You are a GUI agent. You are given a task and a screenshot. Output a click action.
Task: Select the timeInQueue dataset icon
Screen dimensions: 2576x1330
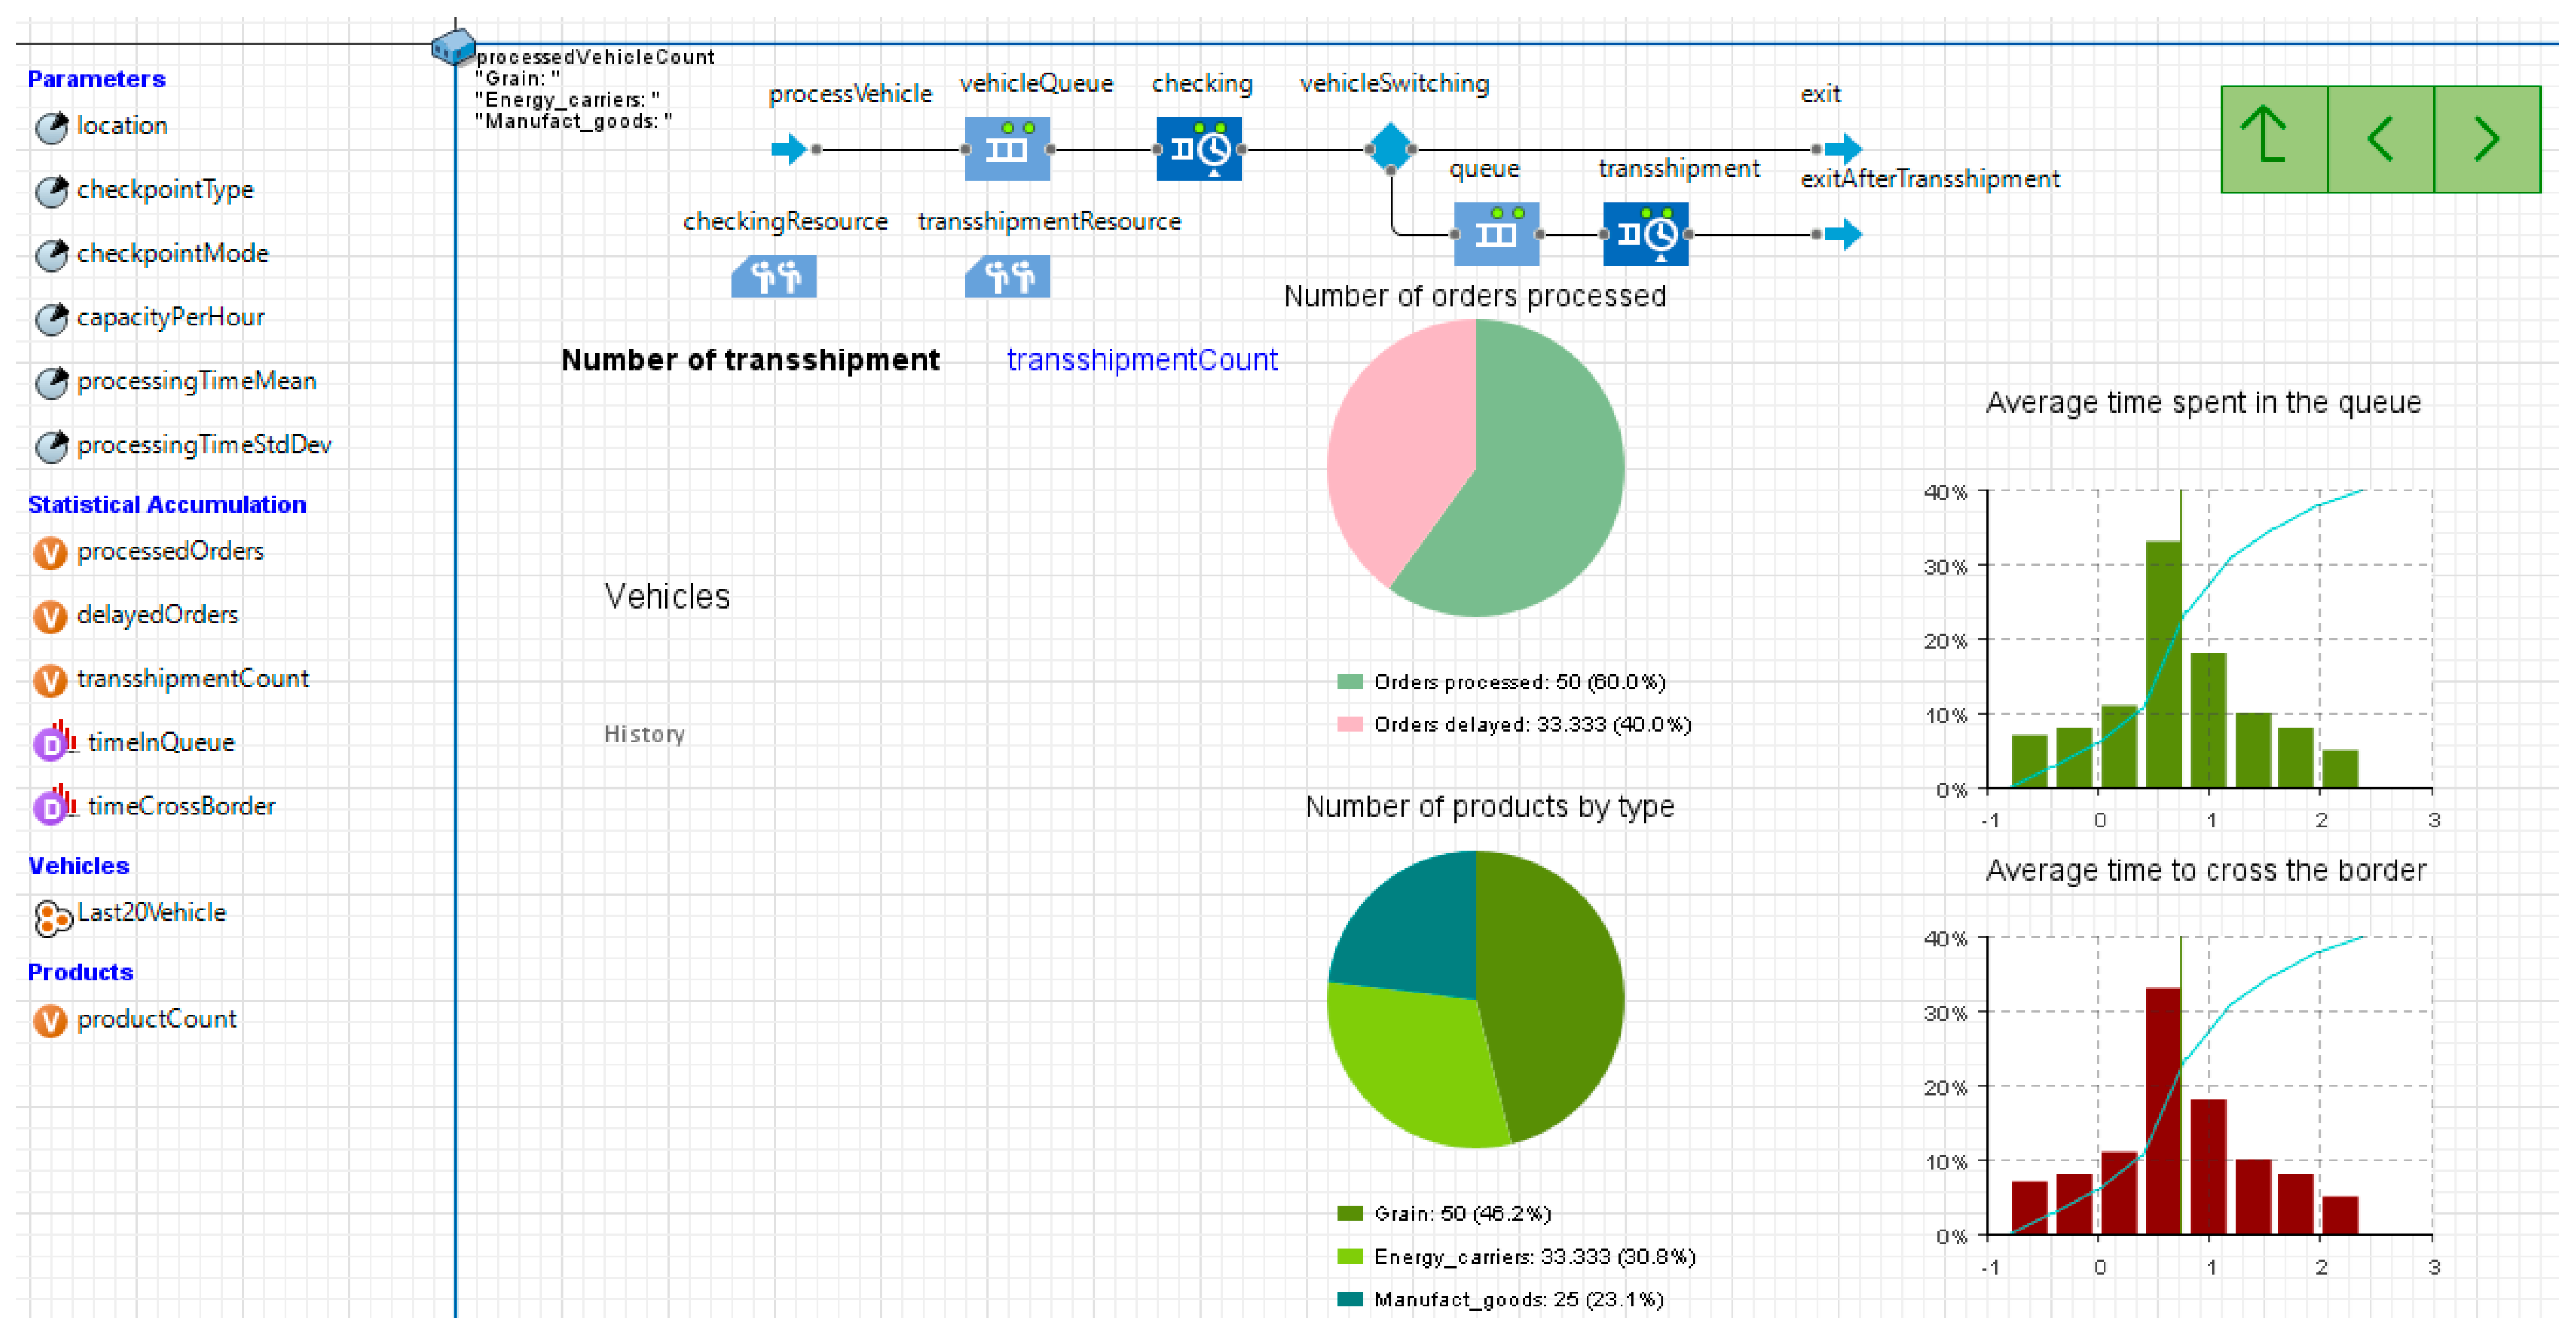pos(53,742)
